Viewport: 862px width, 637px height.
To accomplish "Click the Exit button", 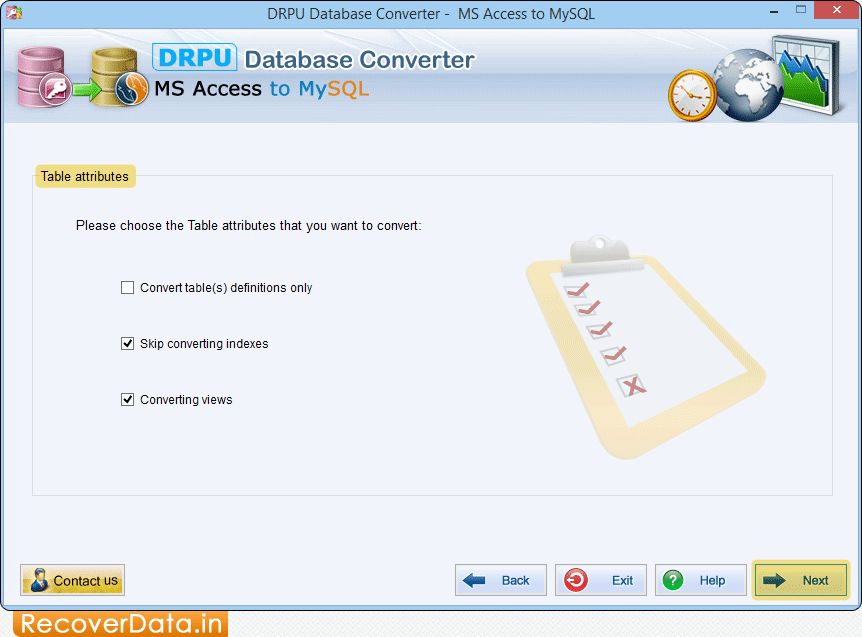I will tap(601, 580).
